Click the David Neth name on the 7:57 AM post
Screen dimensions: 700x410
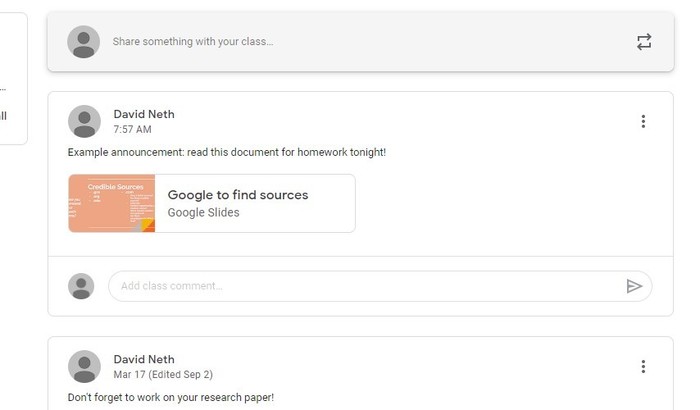(x=144, y=114)
